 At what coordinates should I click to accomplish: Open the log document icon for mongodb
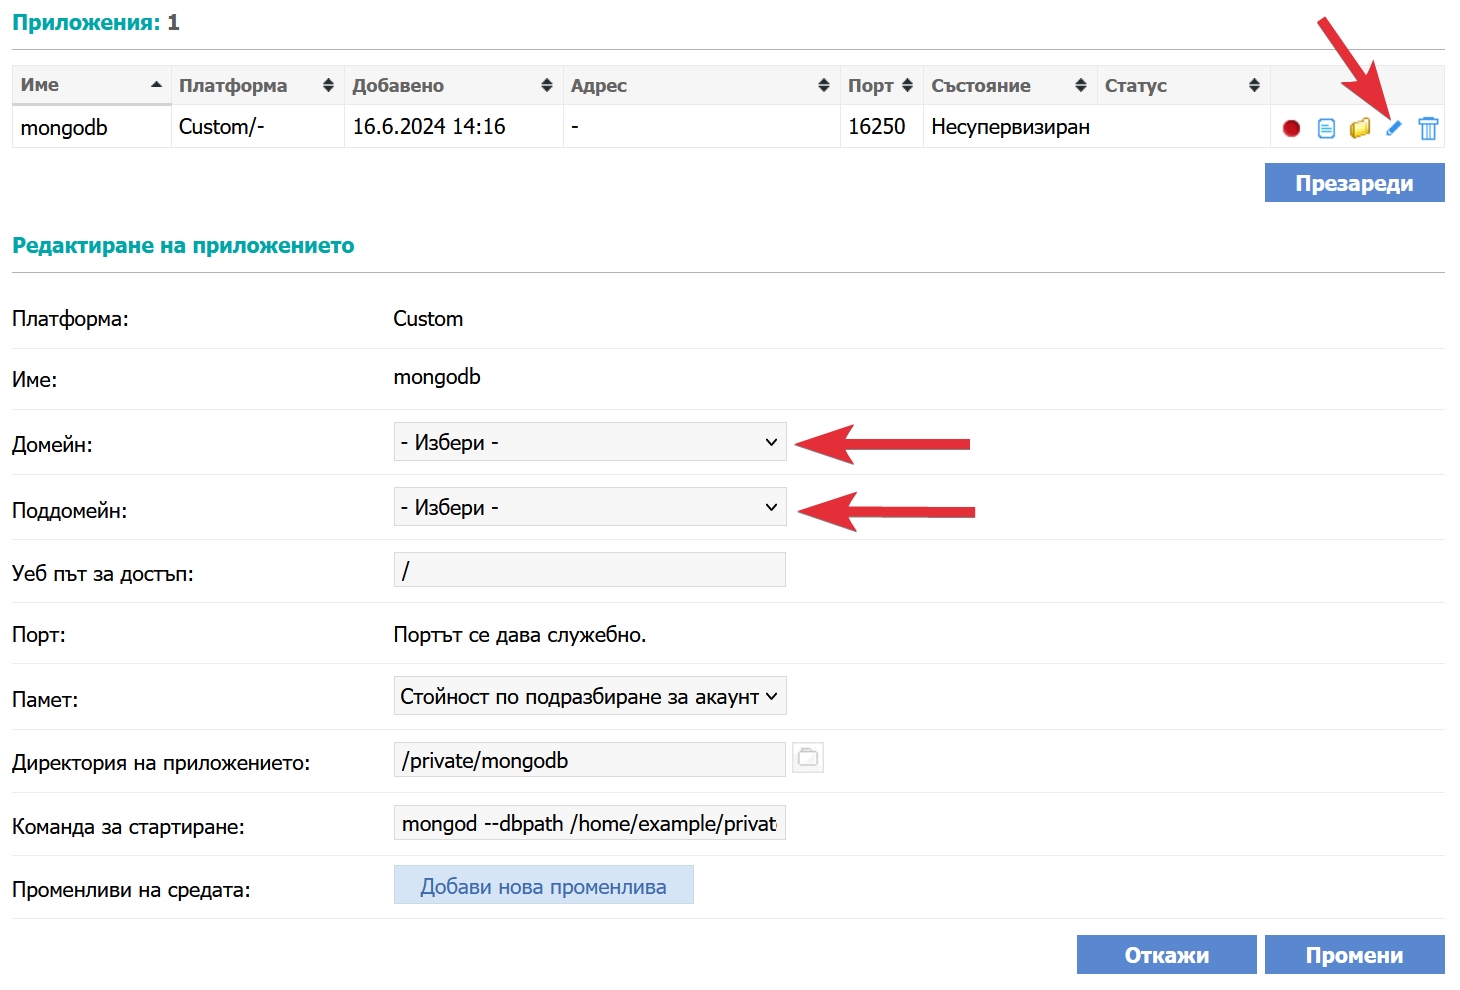coord(1326,128)
